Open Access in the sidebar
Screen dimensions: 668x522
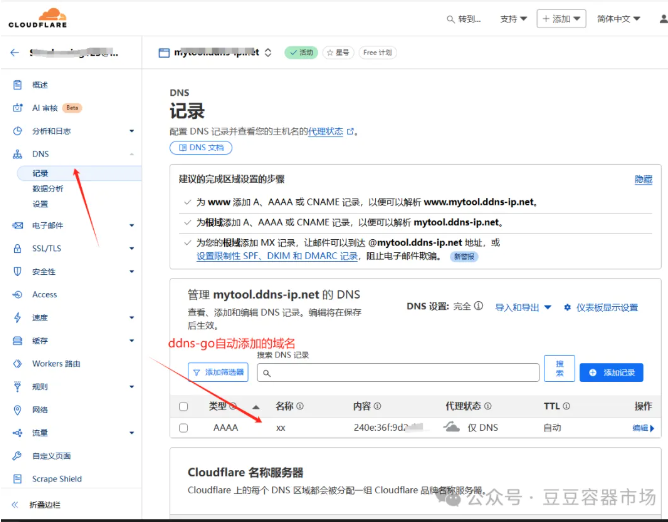click(44, 294)
